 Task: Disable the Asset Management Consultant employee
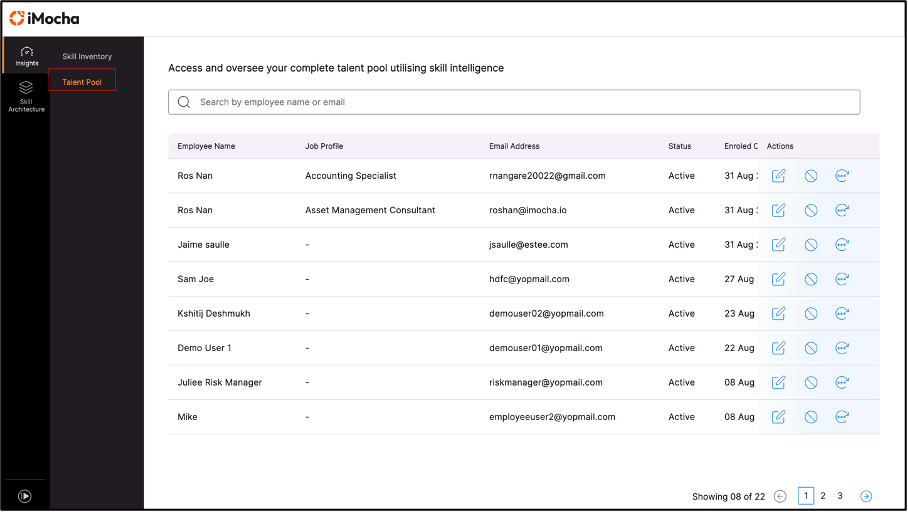[811, 210]
